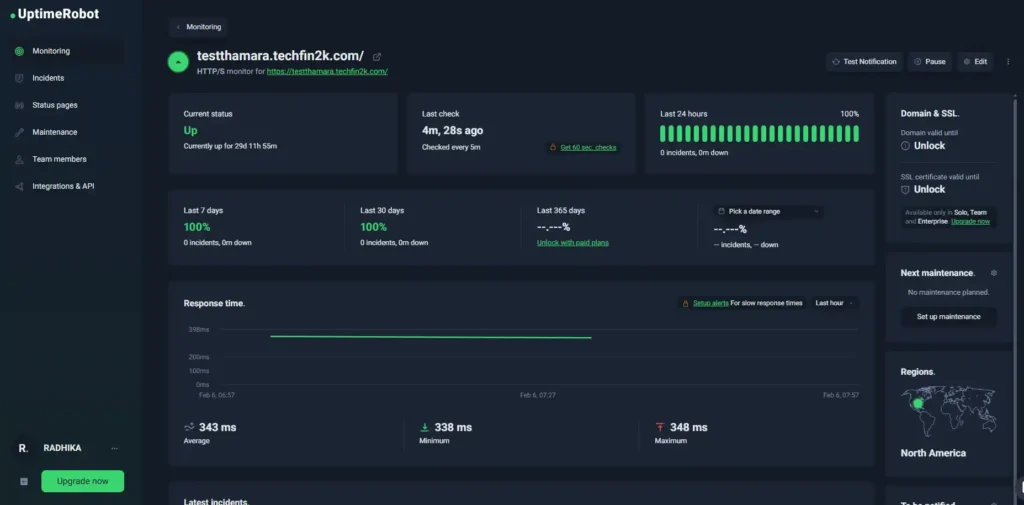
Task: Open the Pick a date range dropdown
Action: (x=769, y=212)
